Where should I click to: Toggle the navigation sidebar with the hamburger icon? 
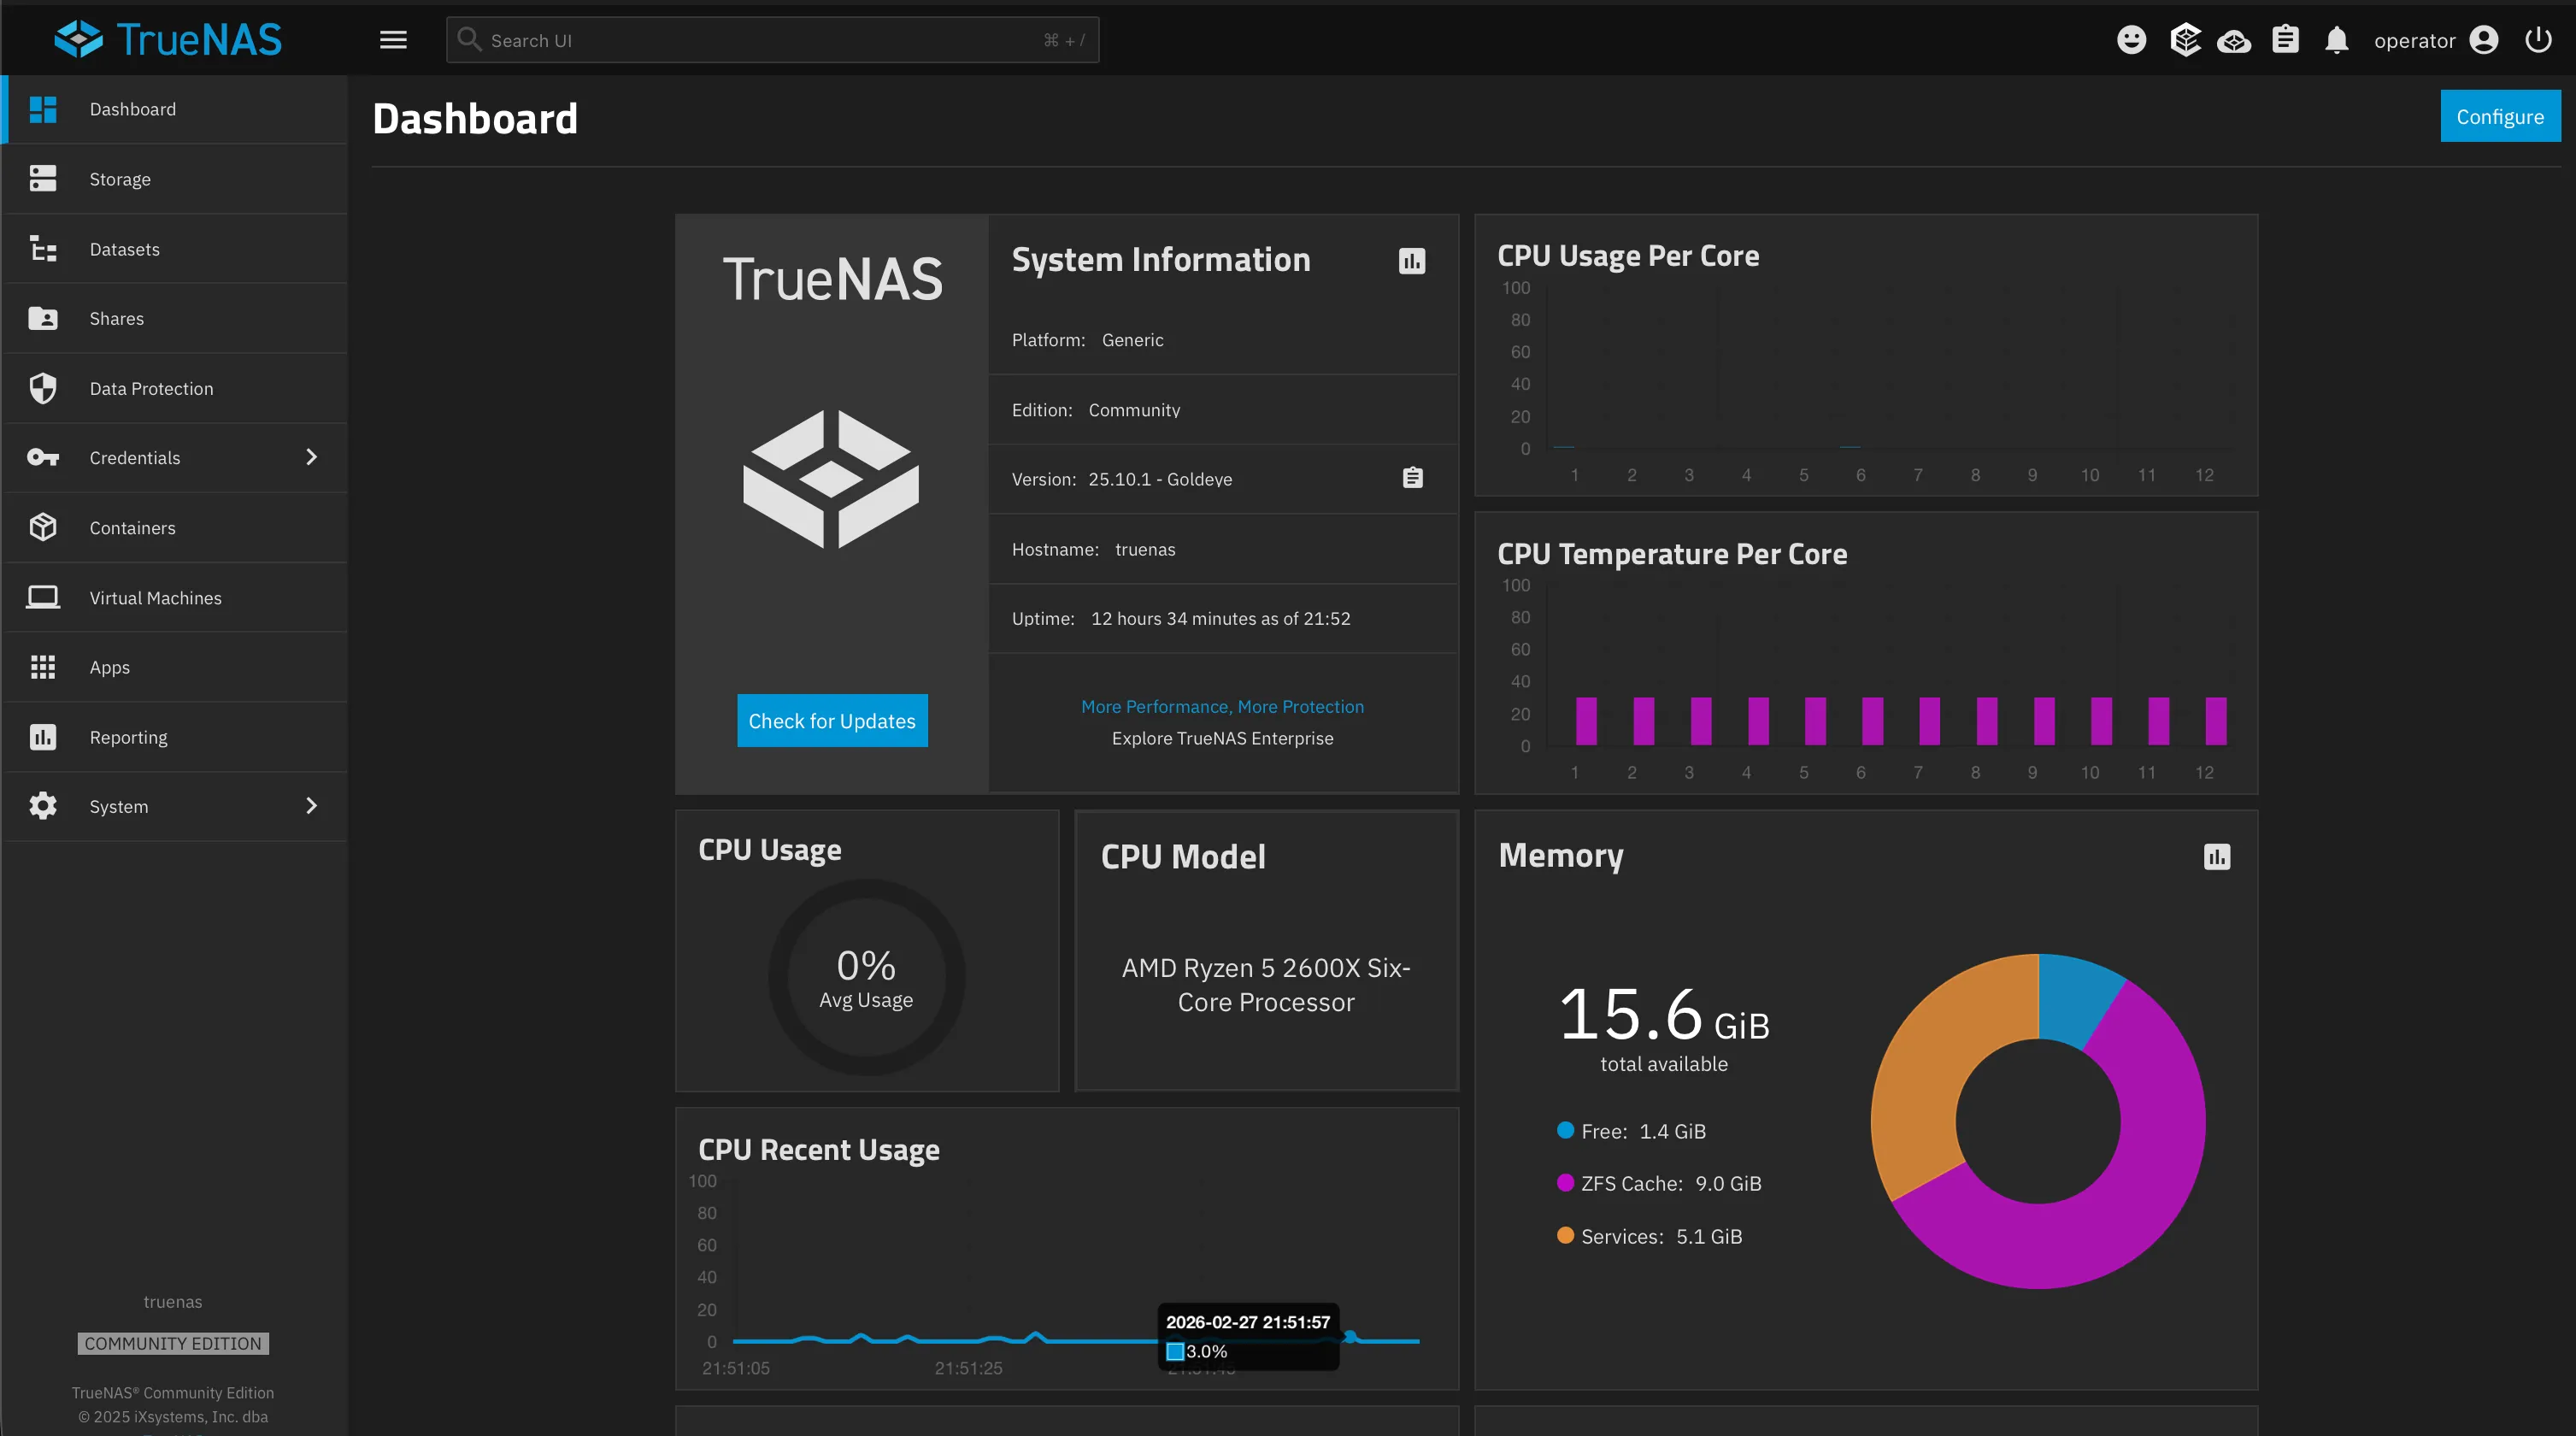point(393,39)
